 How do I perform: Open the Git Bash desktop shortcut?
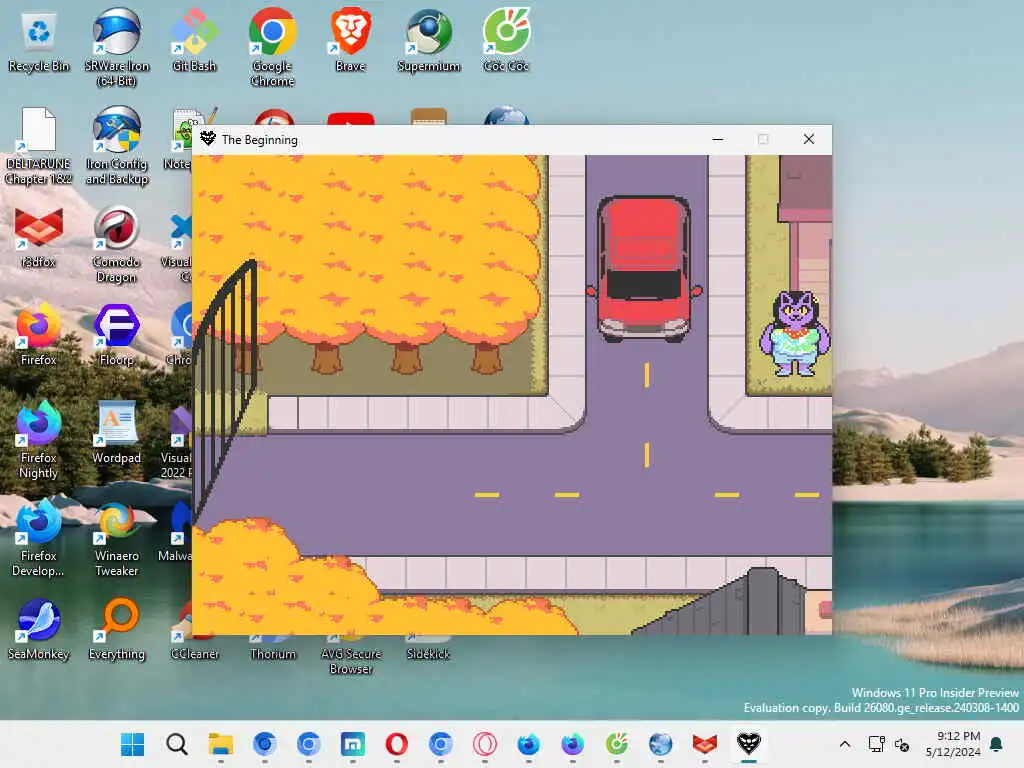coord(194,40)
